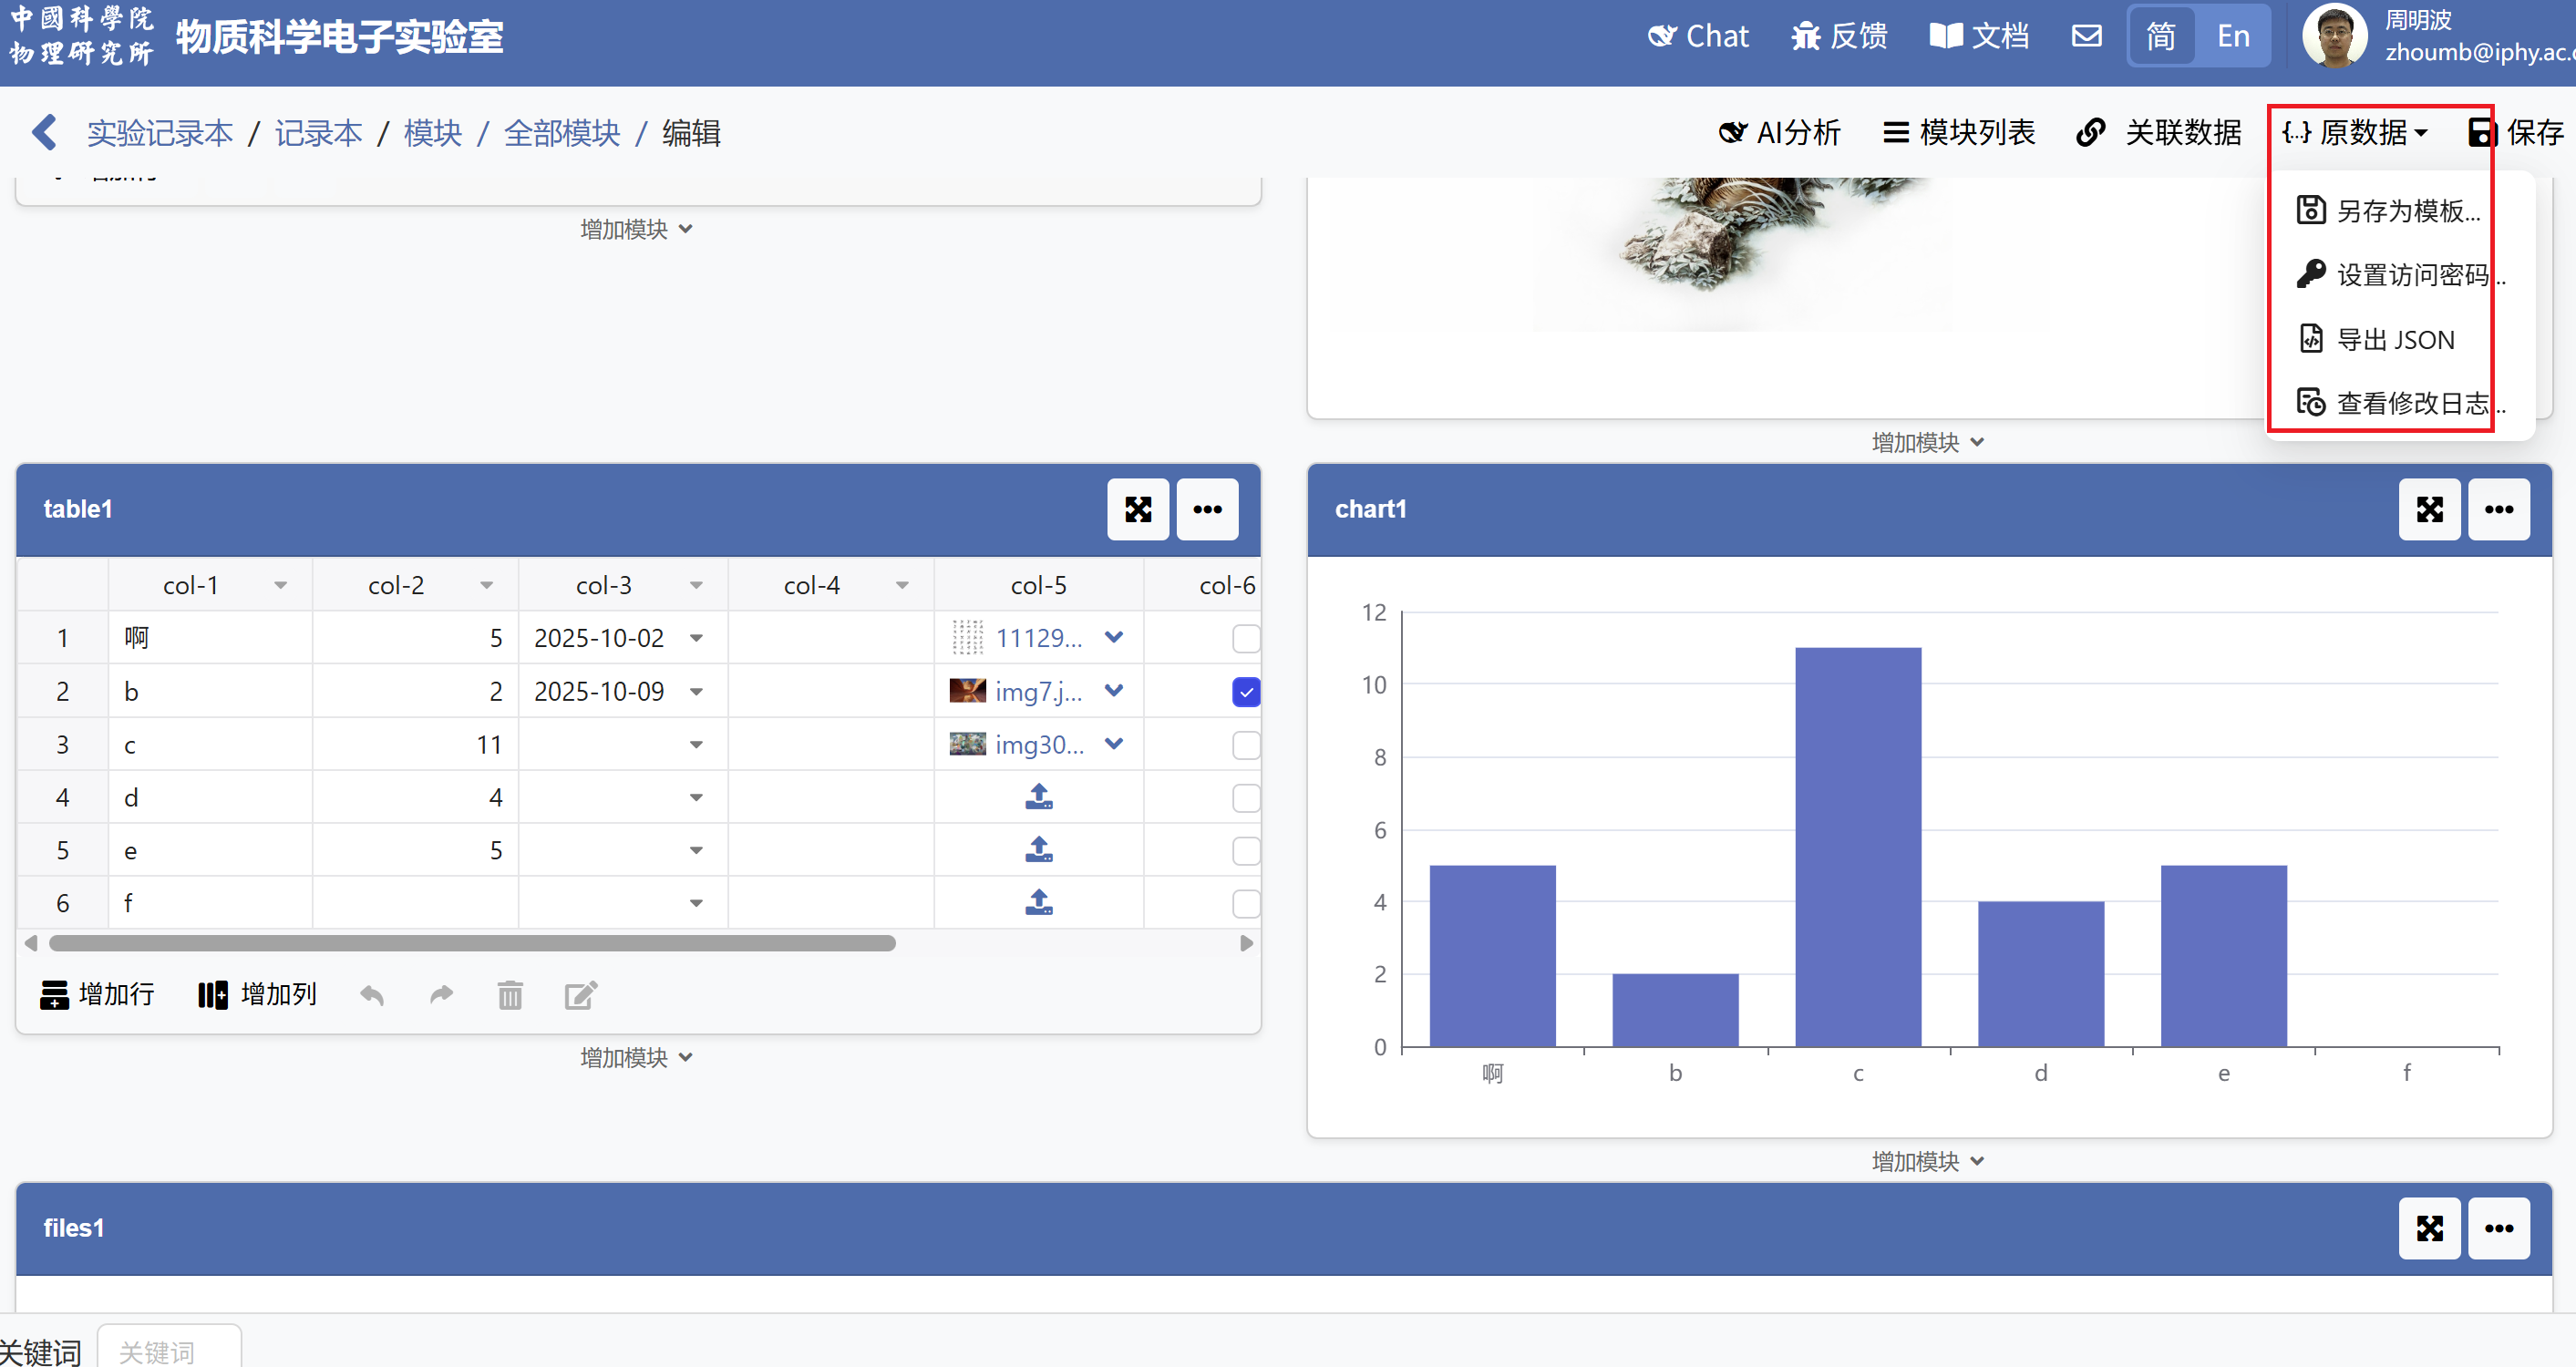
Task: Uncheck the col-6 checkbox in row 2
Action: coord(1245,691)
